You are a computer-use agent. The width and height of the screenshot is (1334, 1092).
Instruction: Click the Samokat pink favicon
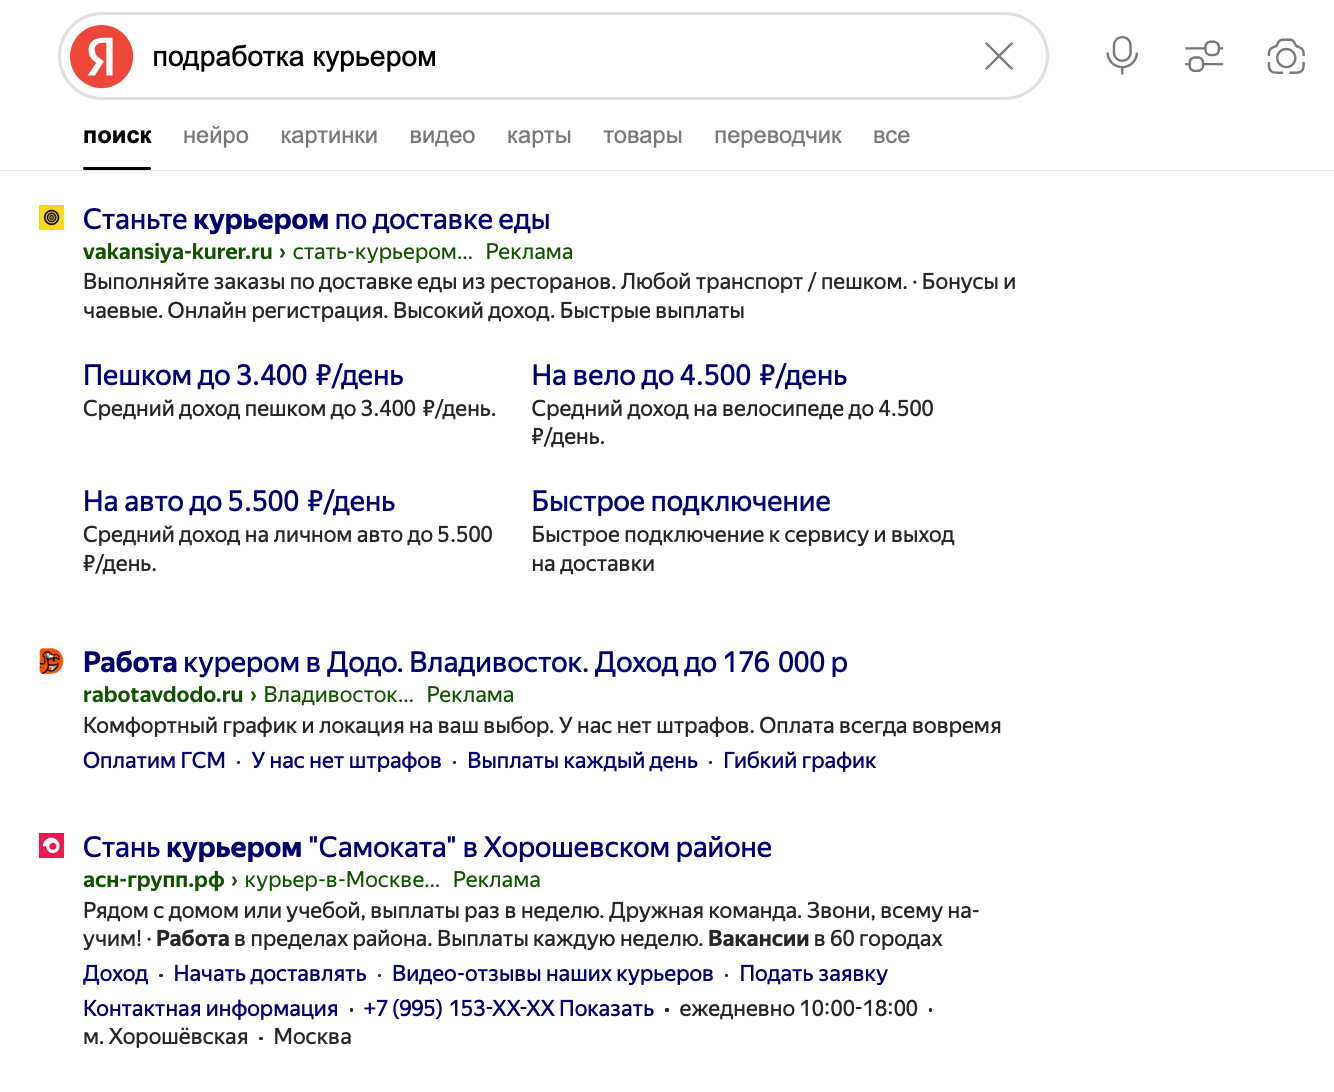coord(51,845)
